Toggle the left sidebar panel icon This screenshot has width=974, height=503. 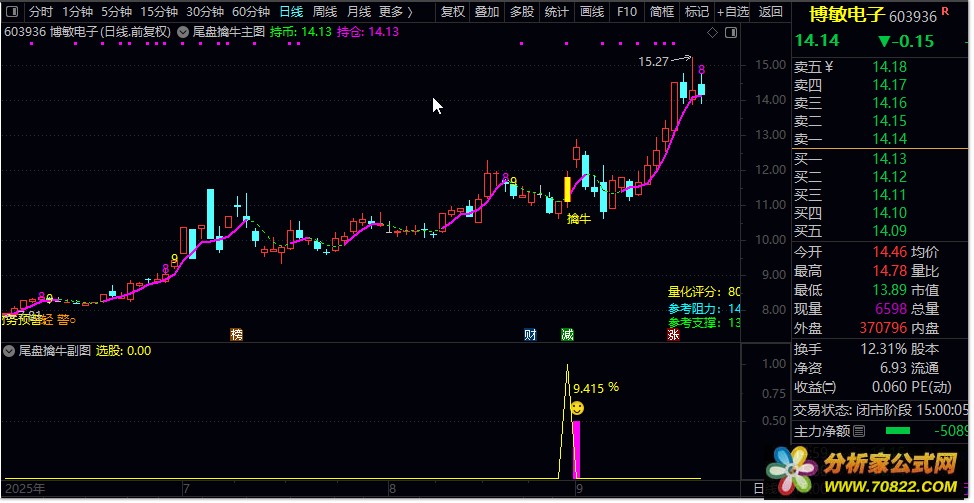click(x=12, y=11)
